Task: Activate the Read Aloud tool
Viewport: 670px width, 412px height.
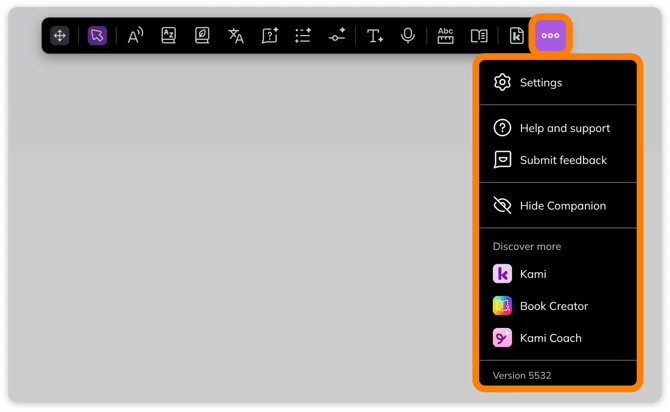Action: click(135, 35)
